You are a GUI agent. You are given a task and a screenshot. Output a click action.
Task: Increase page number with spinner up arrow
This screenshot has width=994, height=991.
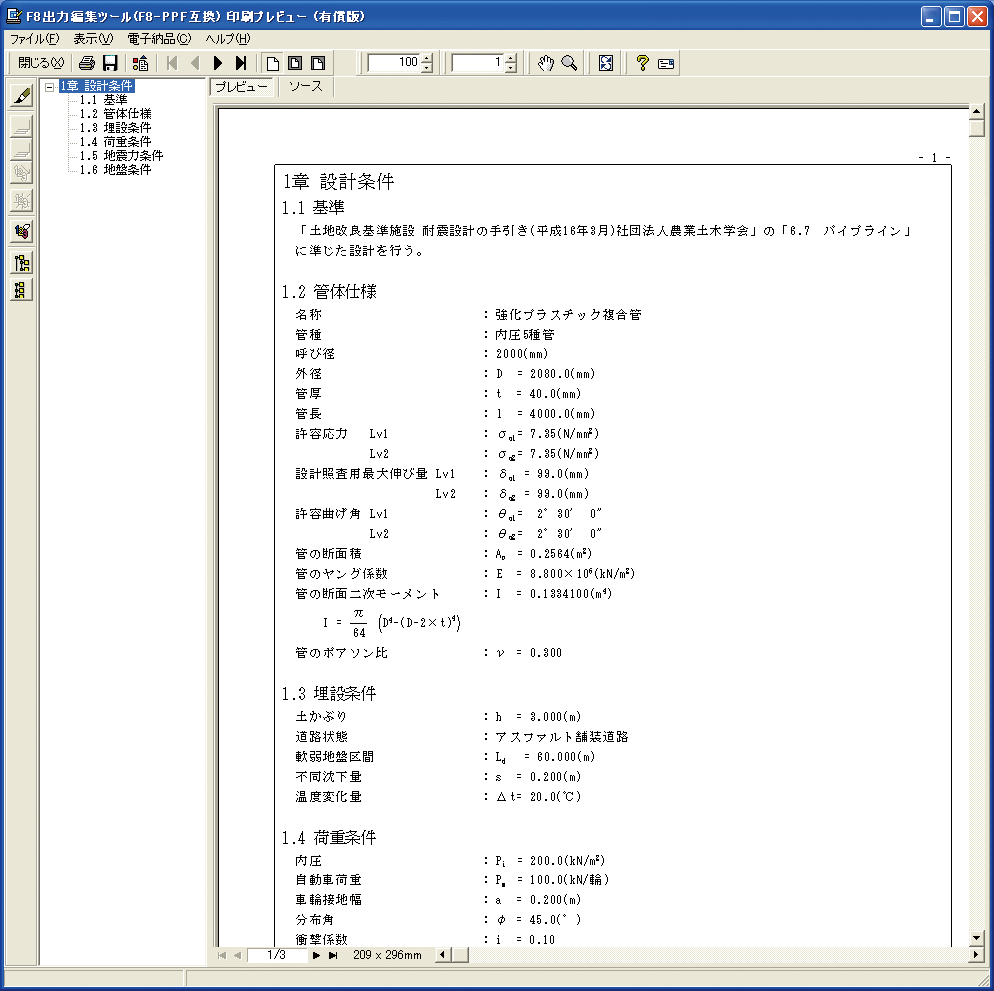coord(511,58)
